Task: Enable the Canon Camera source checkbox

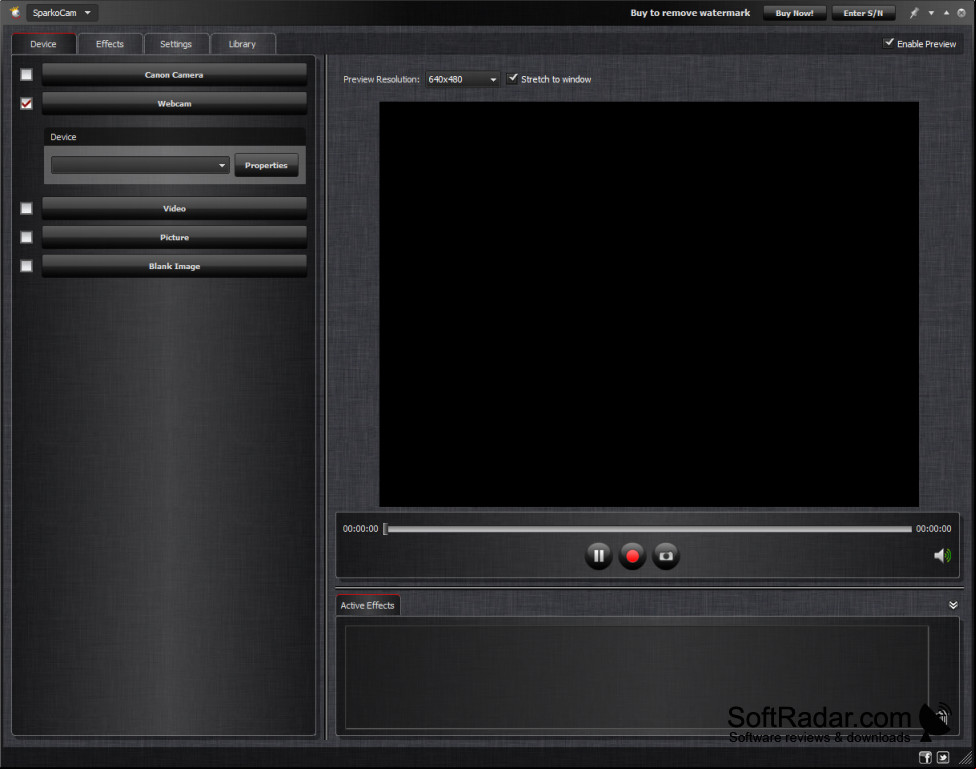Action: (26, 75)
